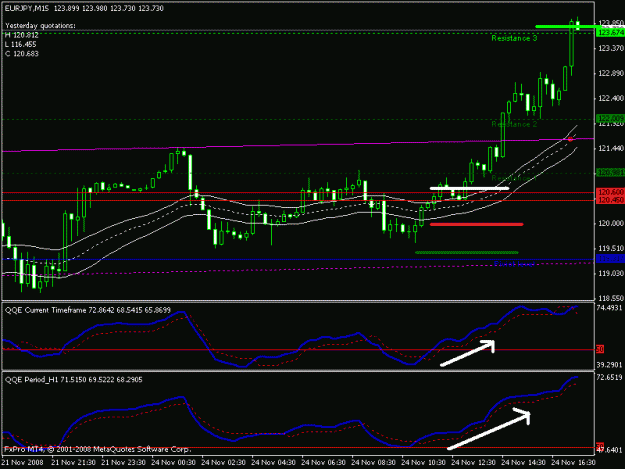Click the 'C 120.683' yesterday close value

[x=22, y=54]
